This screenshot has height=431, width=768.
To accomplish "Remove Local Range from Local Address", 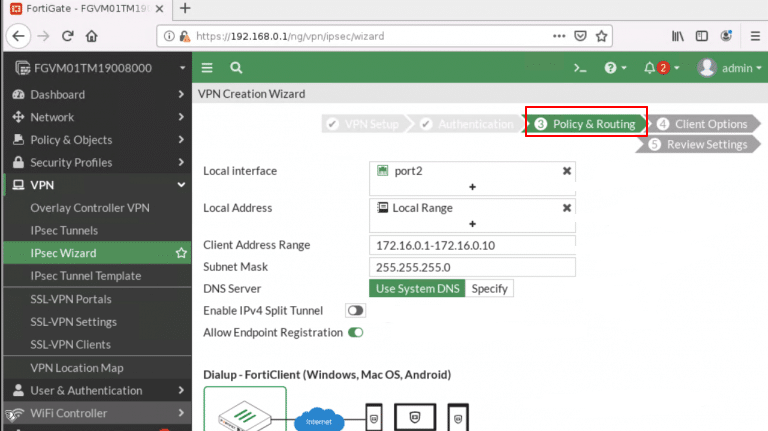I will (x=567, y=208).
